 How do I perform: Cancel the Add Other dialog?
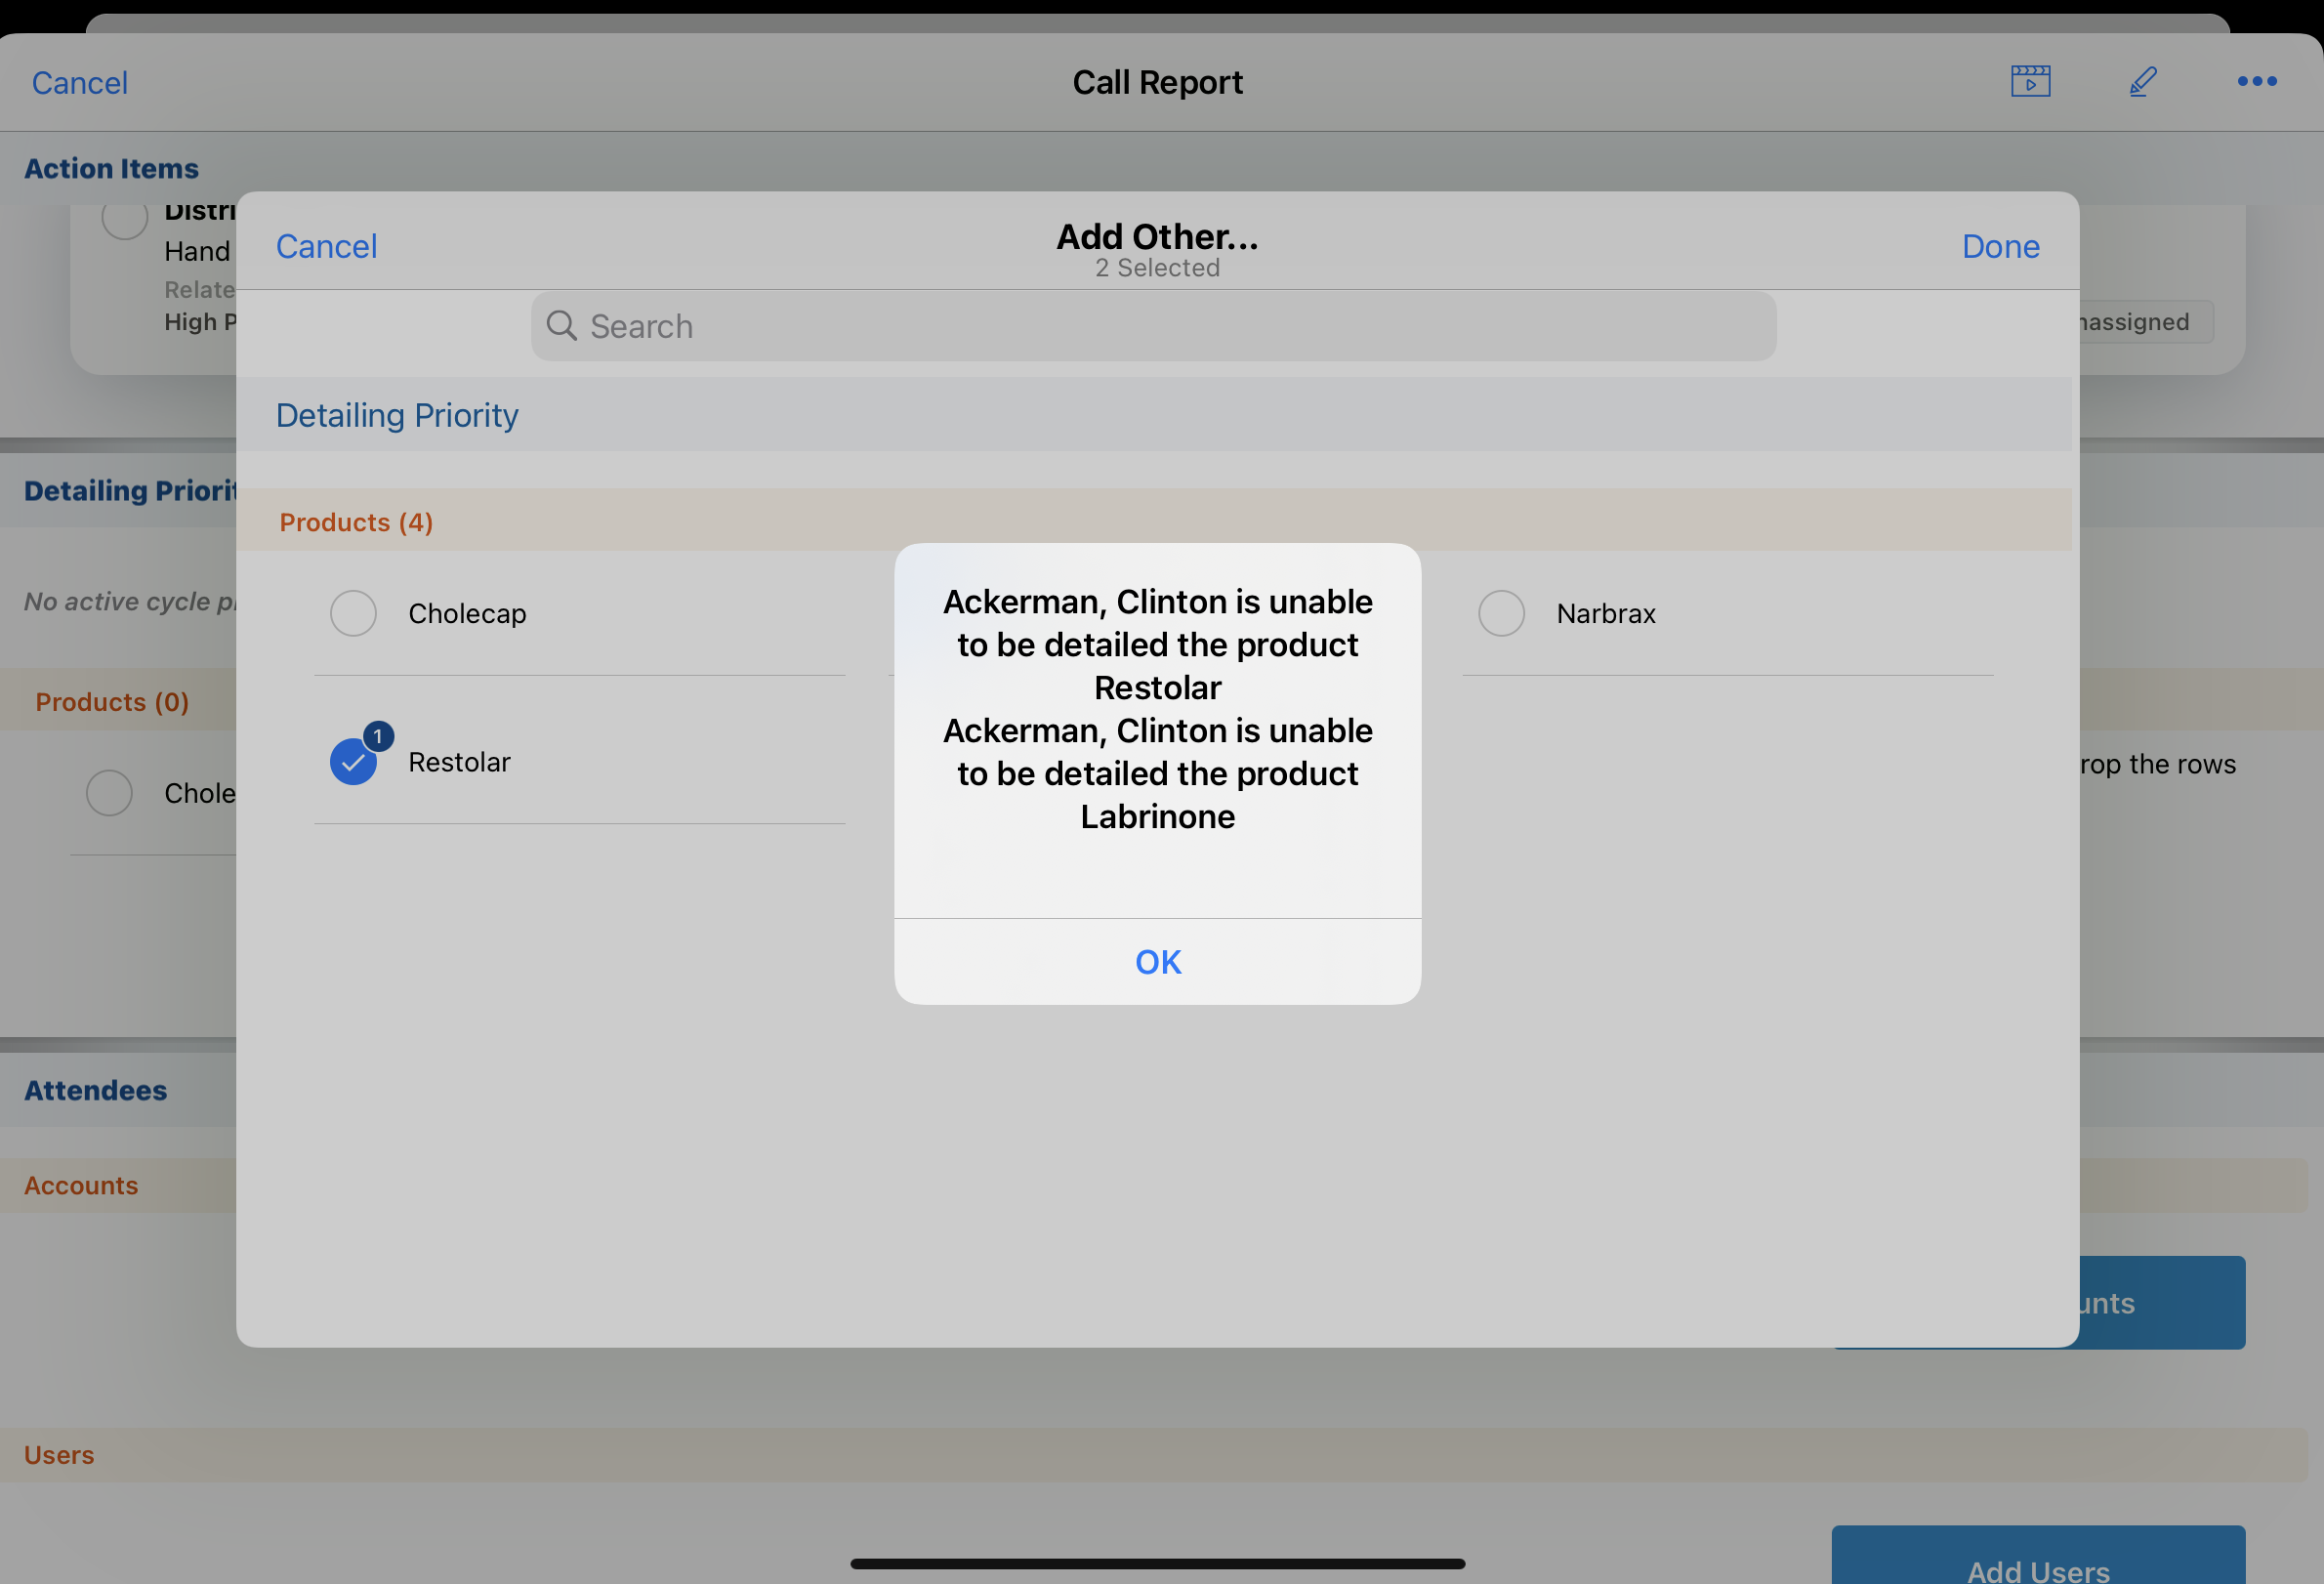click(326, 246)
